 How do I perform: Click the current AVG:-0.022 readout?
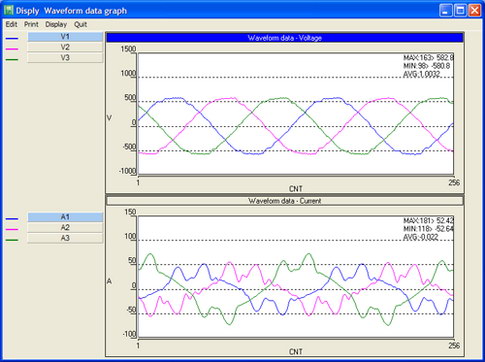pos(421,237)
